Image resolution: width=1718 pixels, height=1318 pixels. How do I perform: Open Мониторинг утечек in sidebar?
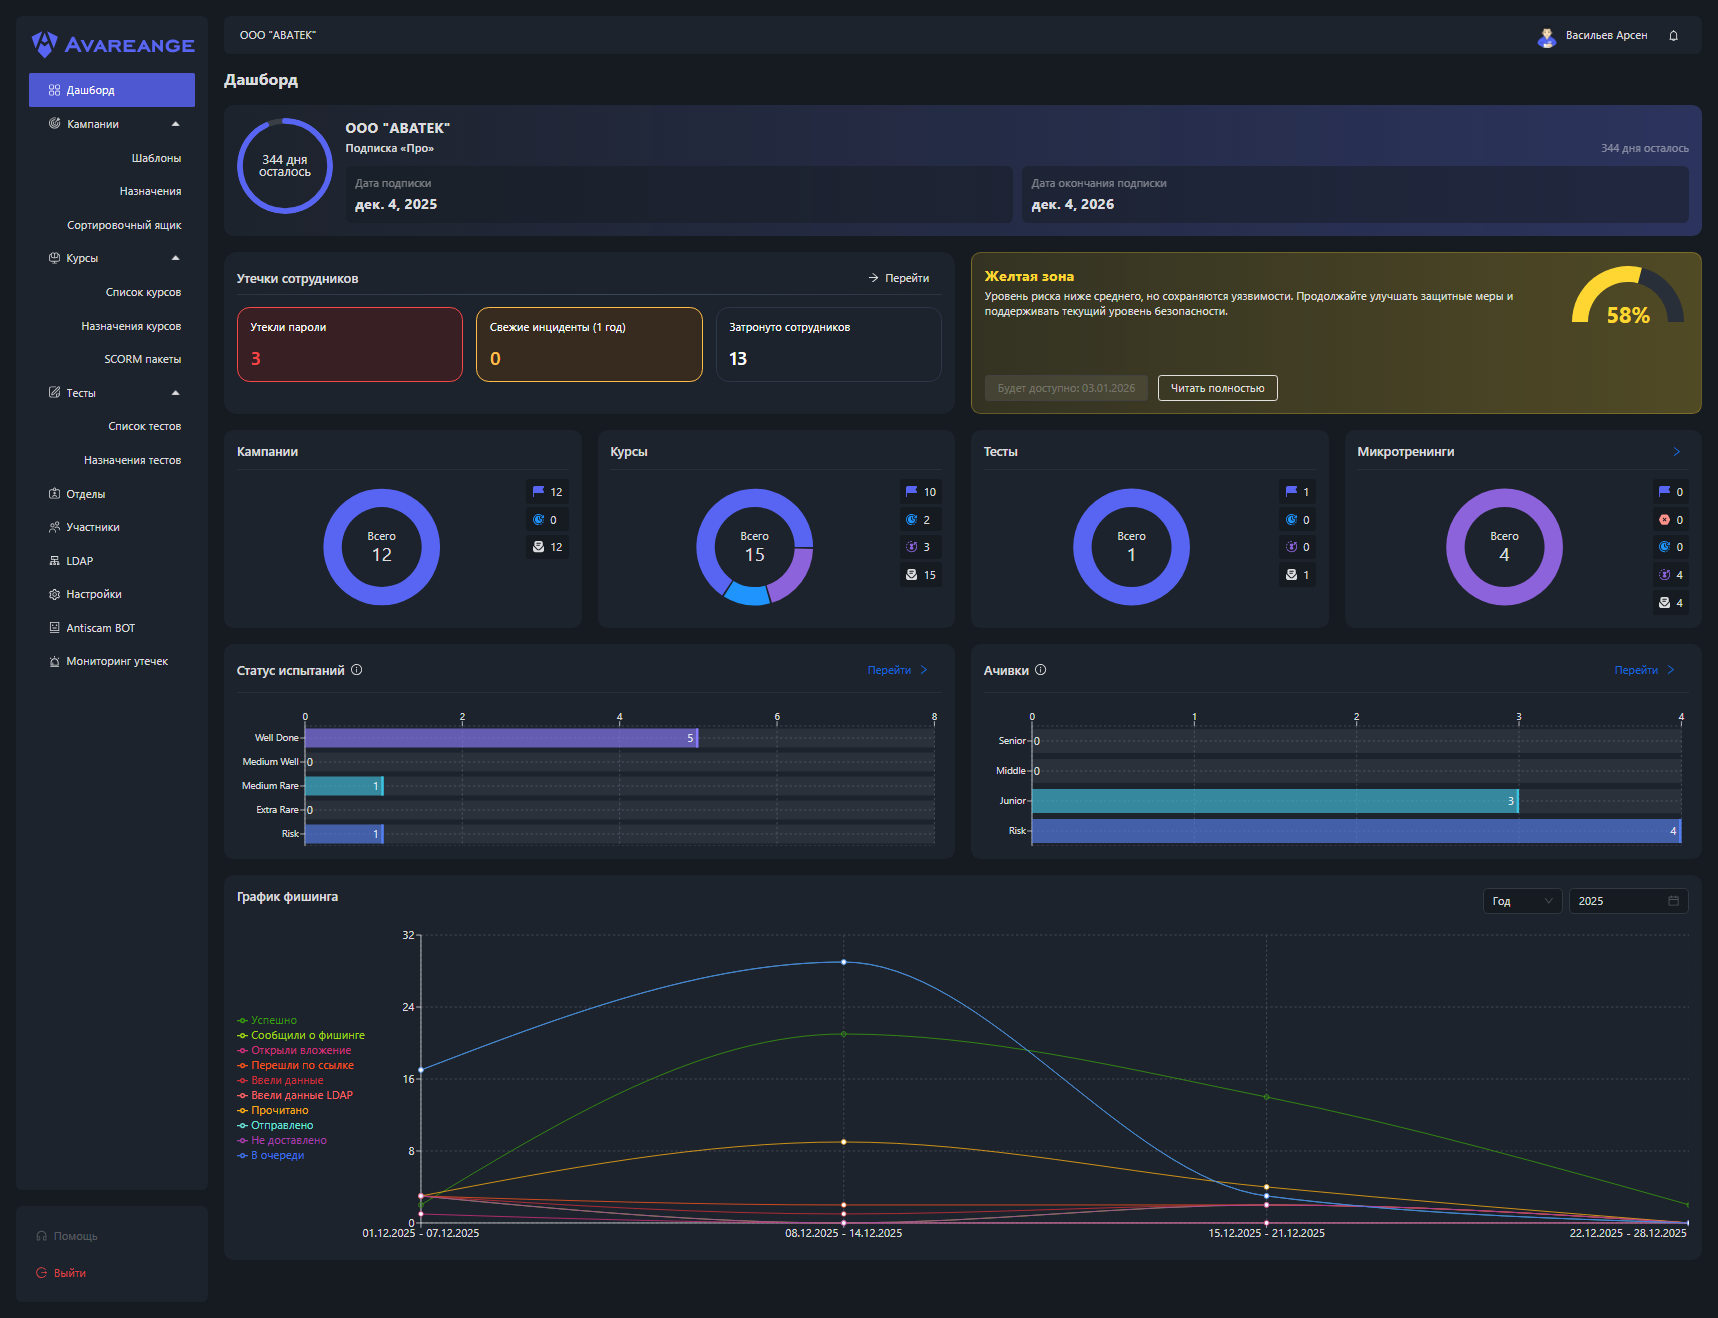[x=116, y=661]
